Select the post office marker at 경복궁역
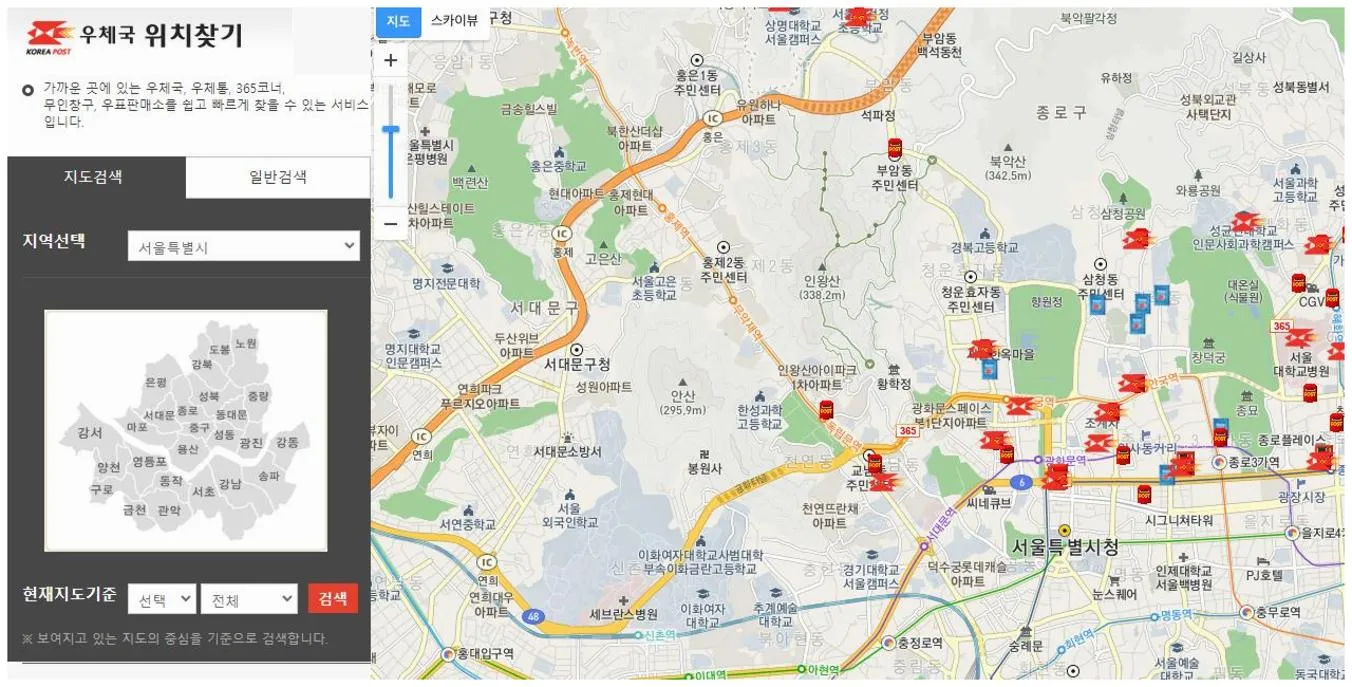This screenshot has width=1352, height=687. click(1019, 405)
